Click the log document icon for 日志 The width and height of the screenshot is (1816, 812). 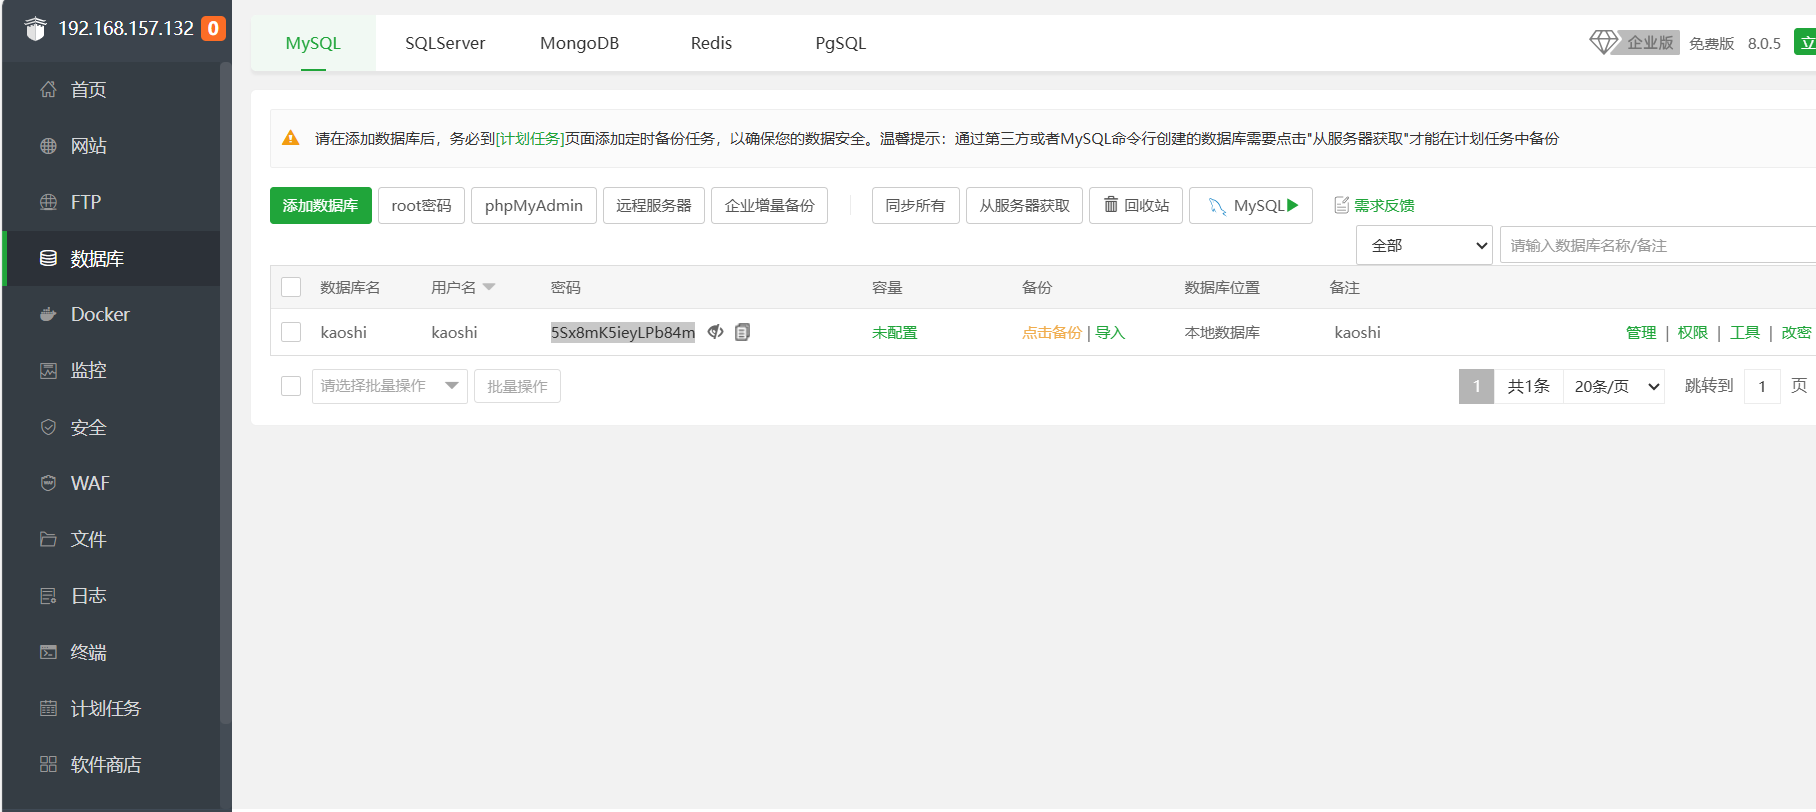pos(48,596)
